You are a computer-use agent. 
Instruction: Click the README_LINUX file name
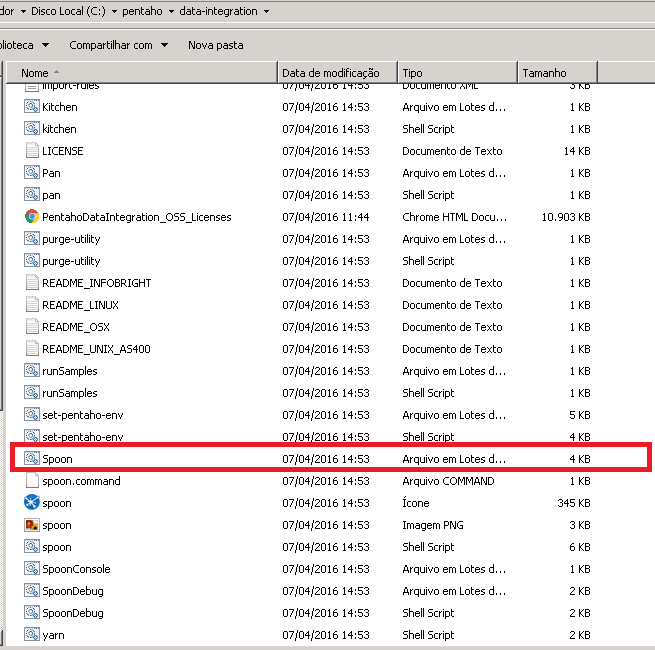[80, 305]
